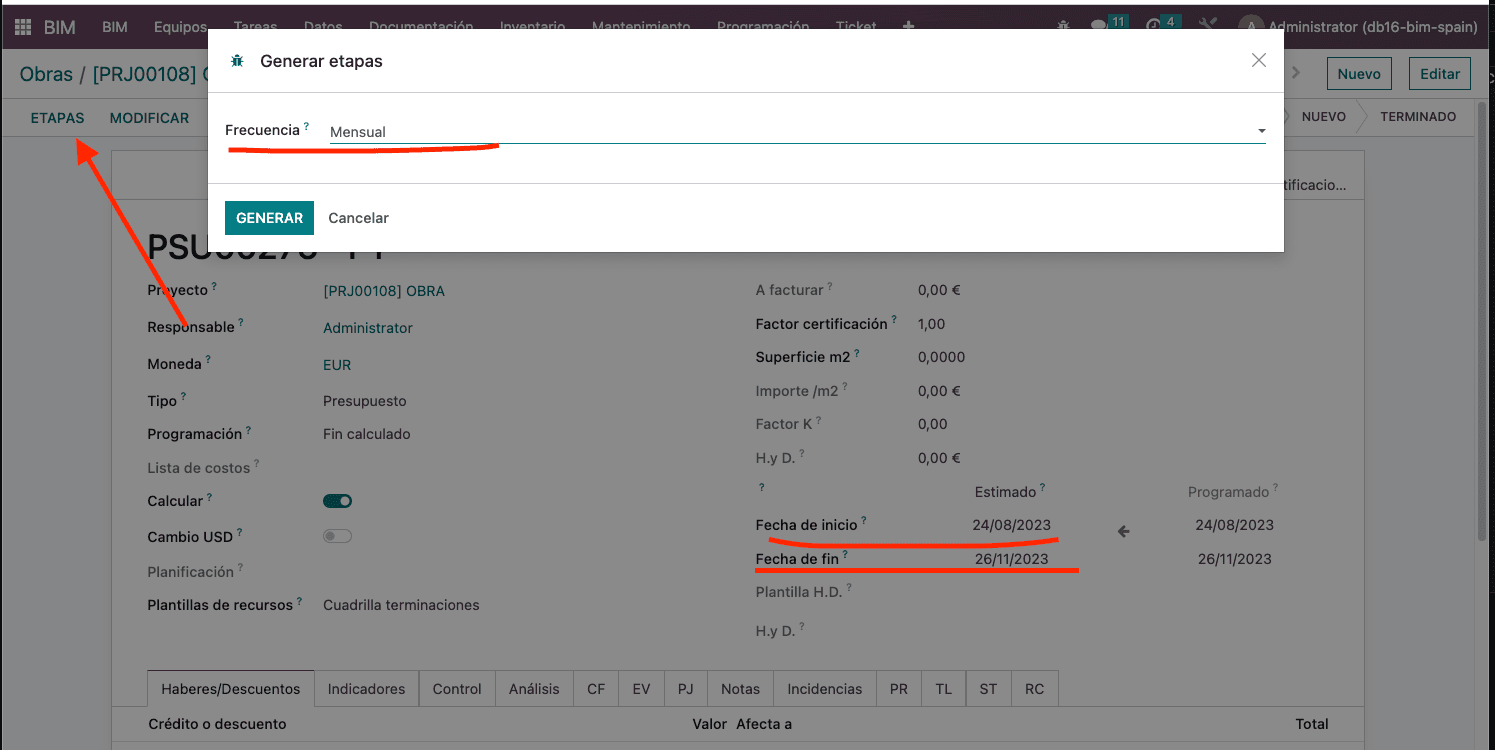The height and width of the screenshot is (750, 1495).
Task: Open the Frecuencia dropdown showing Mensual
Action: pyautogui.click(x=797, y=132)
